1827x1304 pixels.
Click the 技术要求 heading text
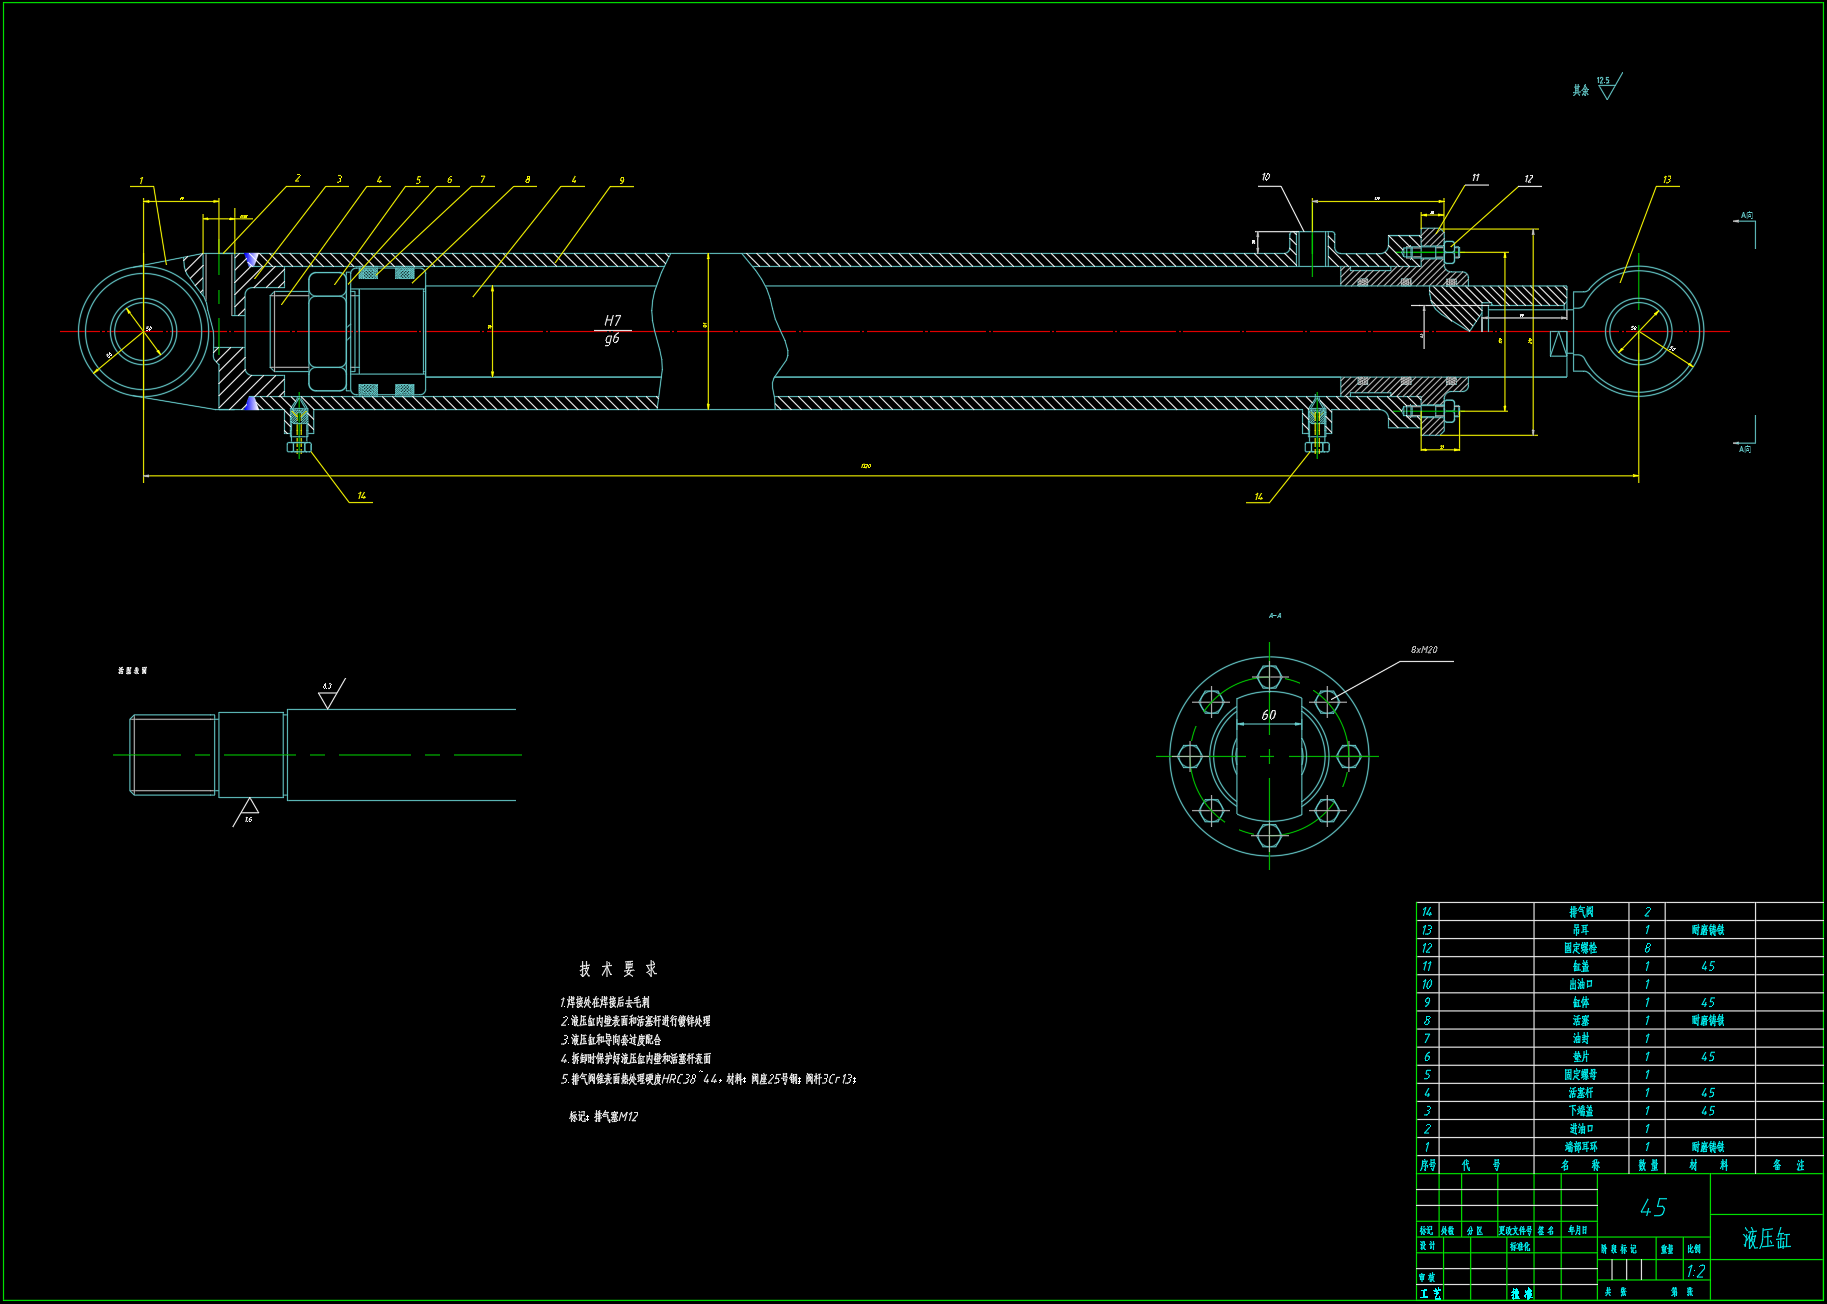(618, 969)
